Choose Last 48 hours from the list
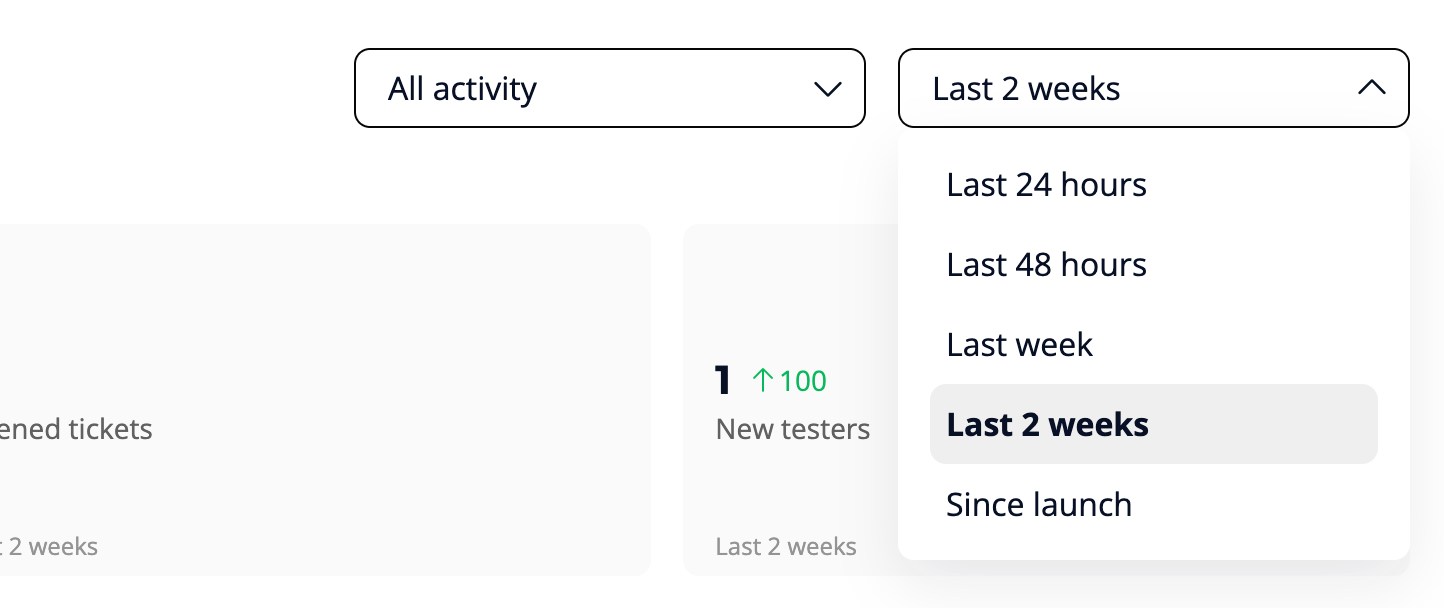 (x=1046, y=265)
